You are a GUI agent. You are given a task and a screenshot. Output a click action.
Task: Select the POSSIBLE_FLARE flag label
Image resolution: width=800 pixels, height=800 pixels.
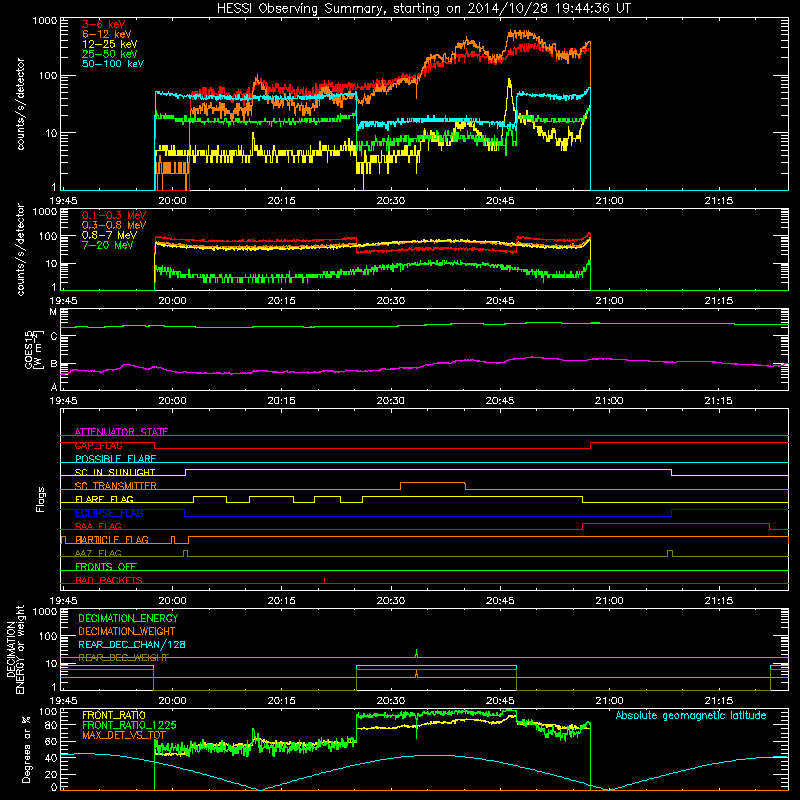[x=115, y=459]
